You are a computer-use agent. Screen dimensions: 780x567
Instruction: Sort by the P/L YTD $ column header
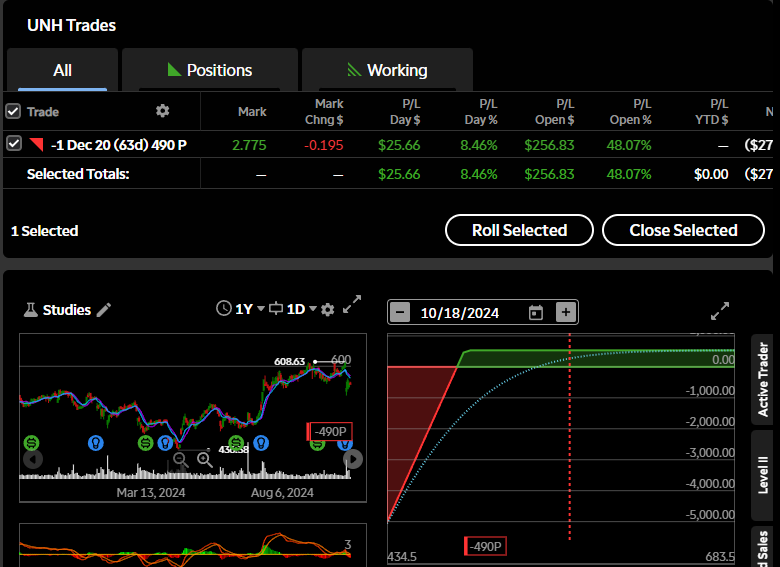pos(712,111)
